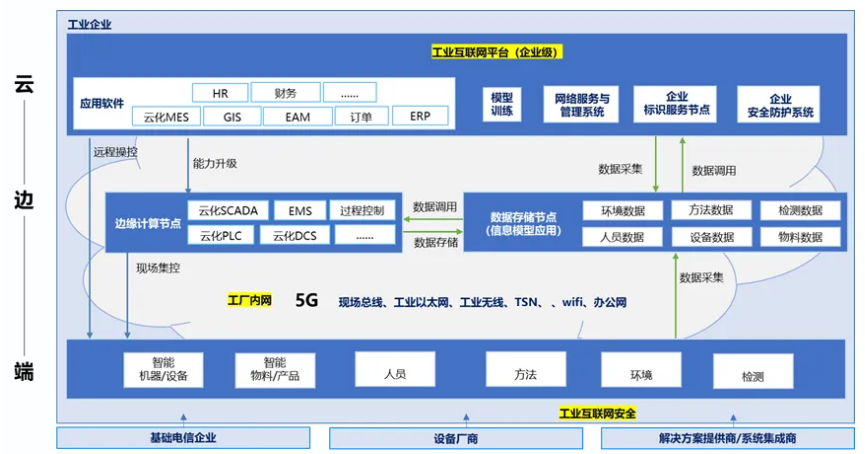Click the yellow 工业互联网安全 label
Image resolution: width=865 pixels, height=454 pixels.
[x=597, y=413]
